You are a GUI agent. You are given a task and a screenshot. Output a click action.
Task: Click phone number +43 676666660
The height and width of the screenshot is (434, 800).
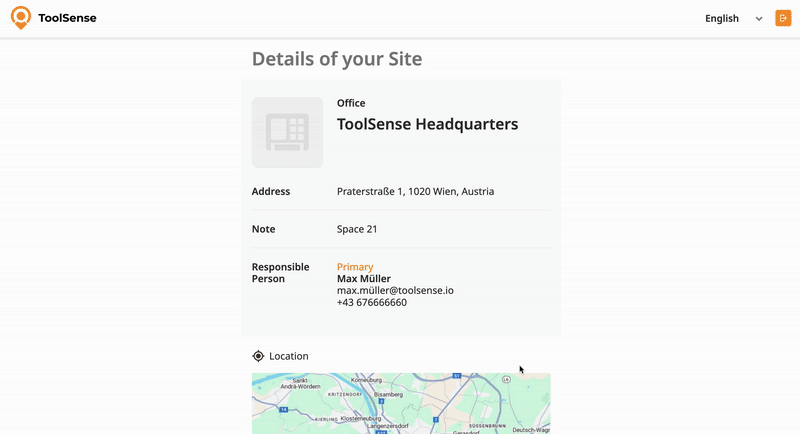click(x=372, y=302)
